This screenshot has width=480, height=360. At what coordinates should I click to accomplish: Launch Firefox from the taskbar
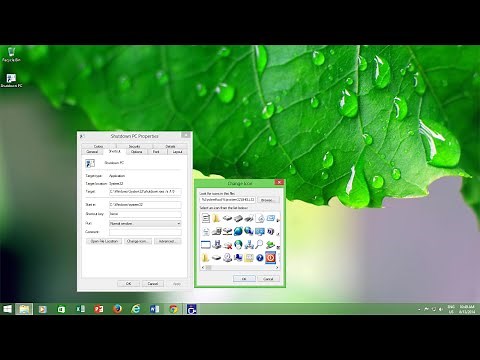[x=117, y=309]
